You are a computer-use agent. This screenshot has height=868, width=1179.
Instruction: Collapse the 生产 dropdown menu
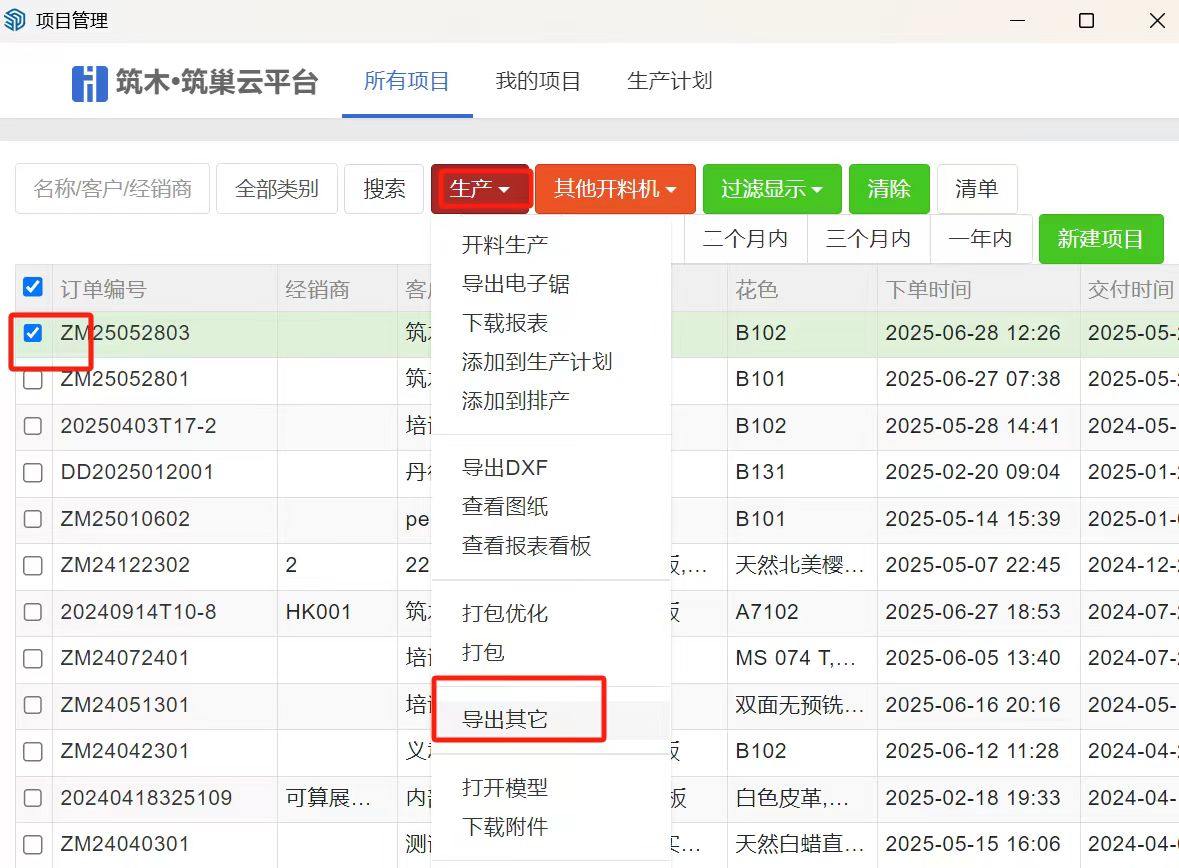[480, 189]
